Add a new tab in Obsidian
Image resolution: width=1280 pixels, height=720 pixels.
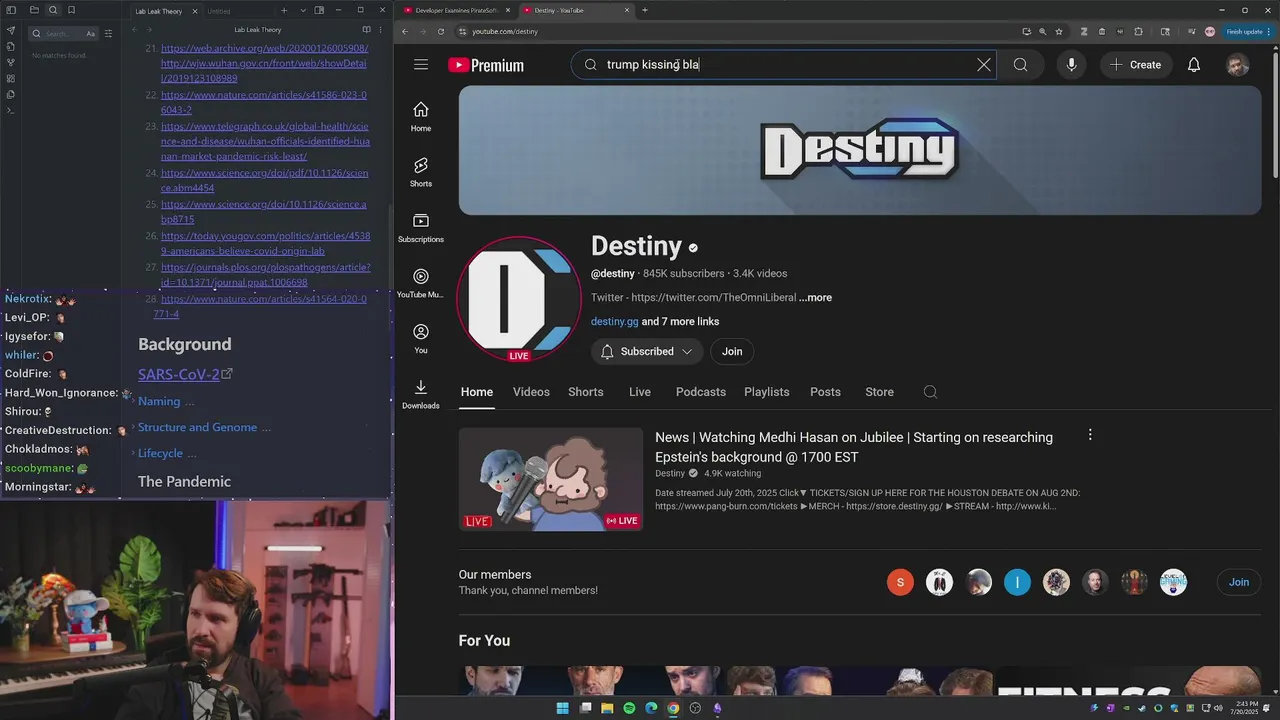(284, 10)
